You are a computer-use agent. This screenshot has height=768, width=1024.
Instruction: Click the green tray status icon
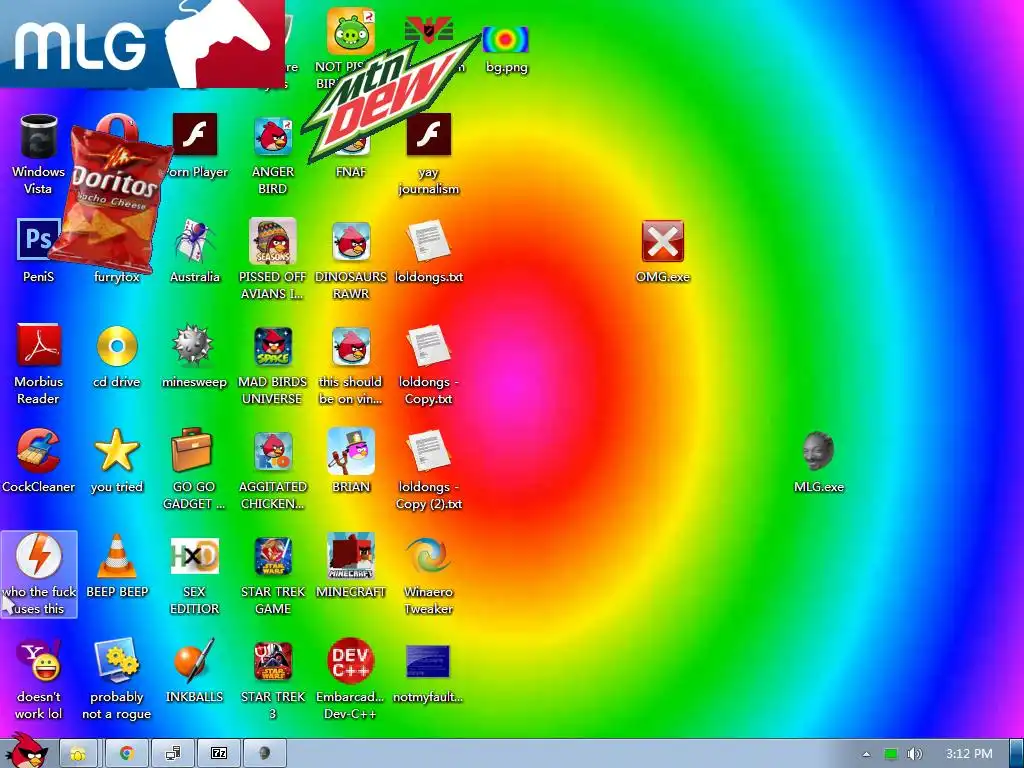(891, 754)
